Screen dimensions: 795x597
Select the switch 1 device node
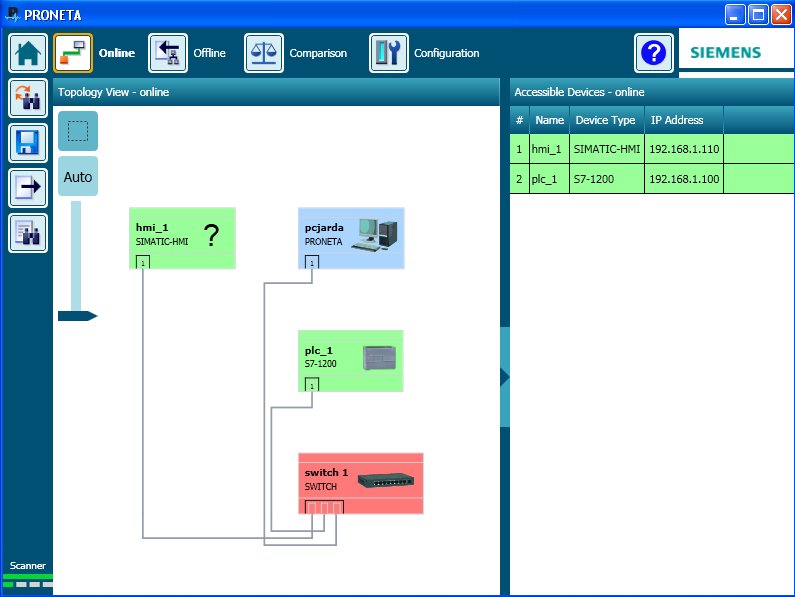[360, 483]
